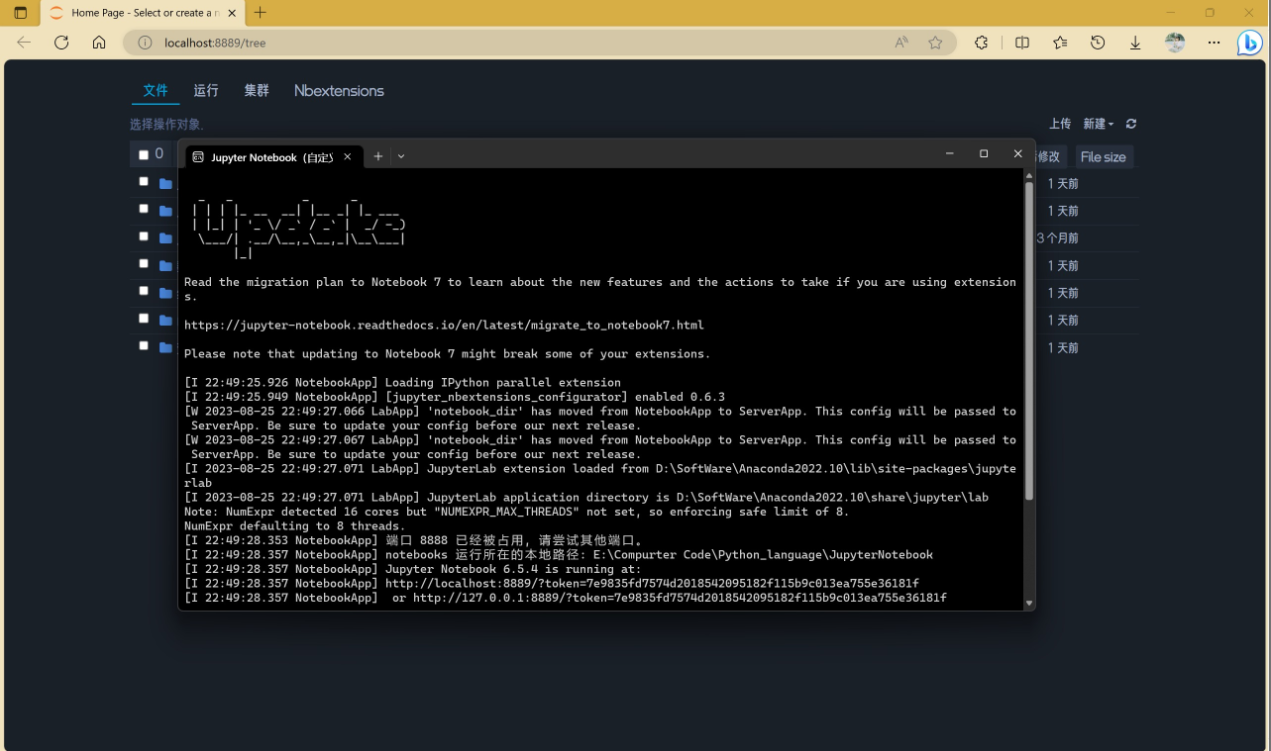Open new terminal tab with plus icon
Viewport: 1271px width, 751px height.
(x=378, y=156)
